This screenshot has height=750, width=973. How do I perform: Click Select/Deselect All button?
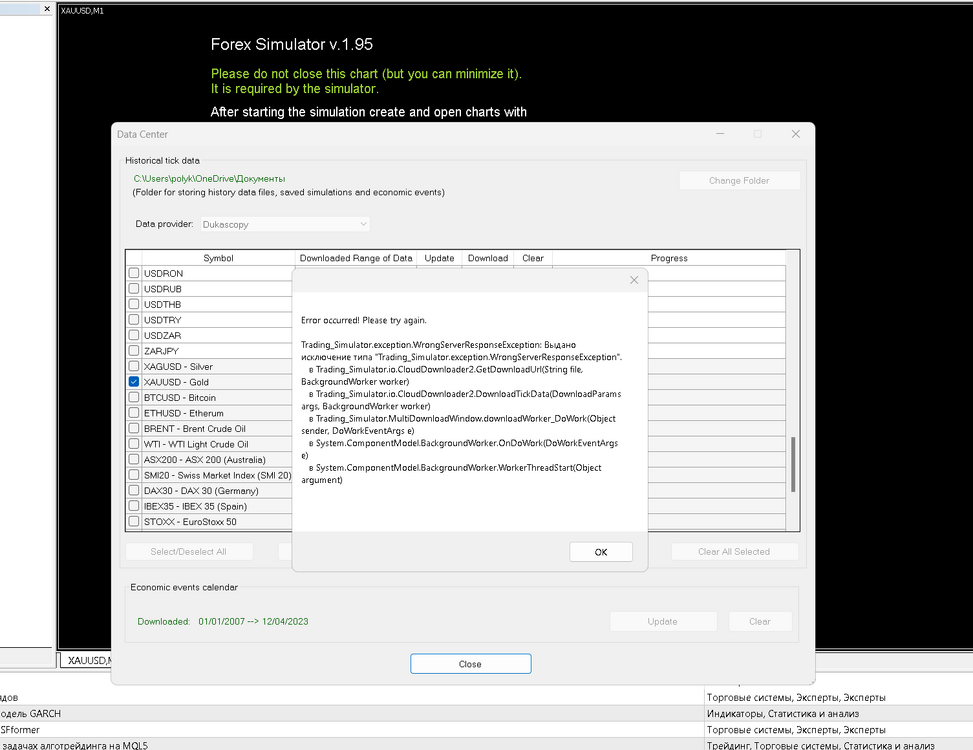pos(189,551)
